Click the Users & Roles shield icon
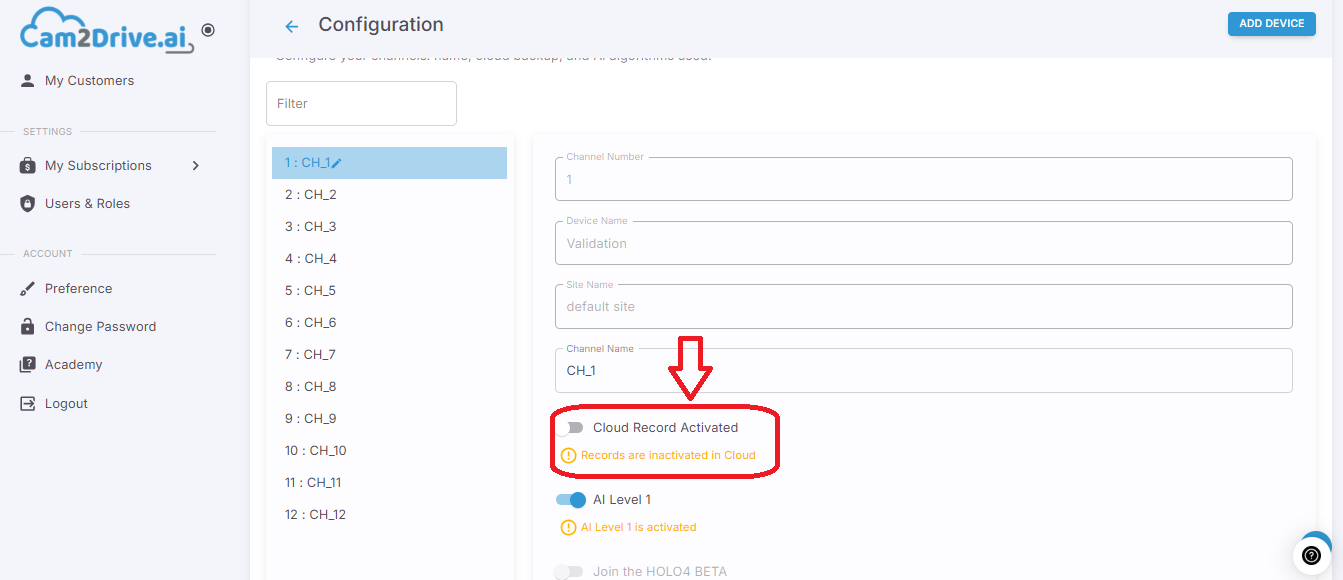The height and width of the screenshot is (580, 1343). (28, 203)
